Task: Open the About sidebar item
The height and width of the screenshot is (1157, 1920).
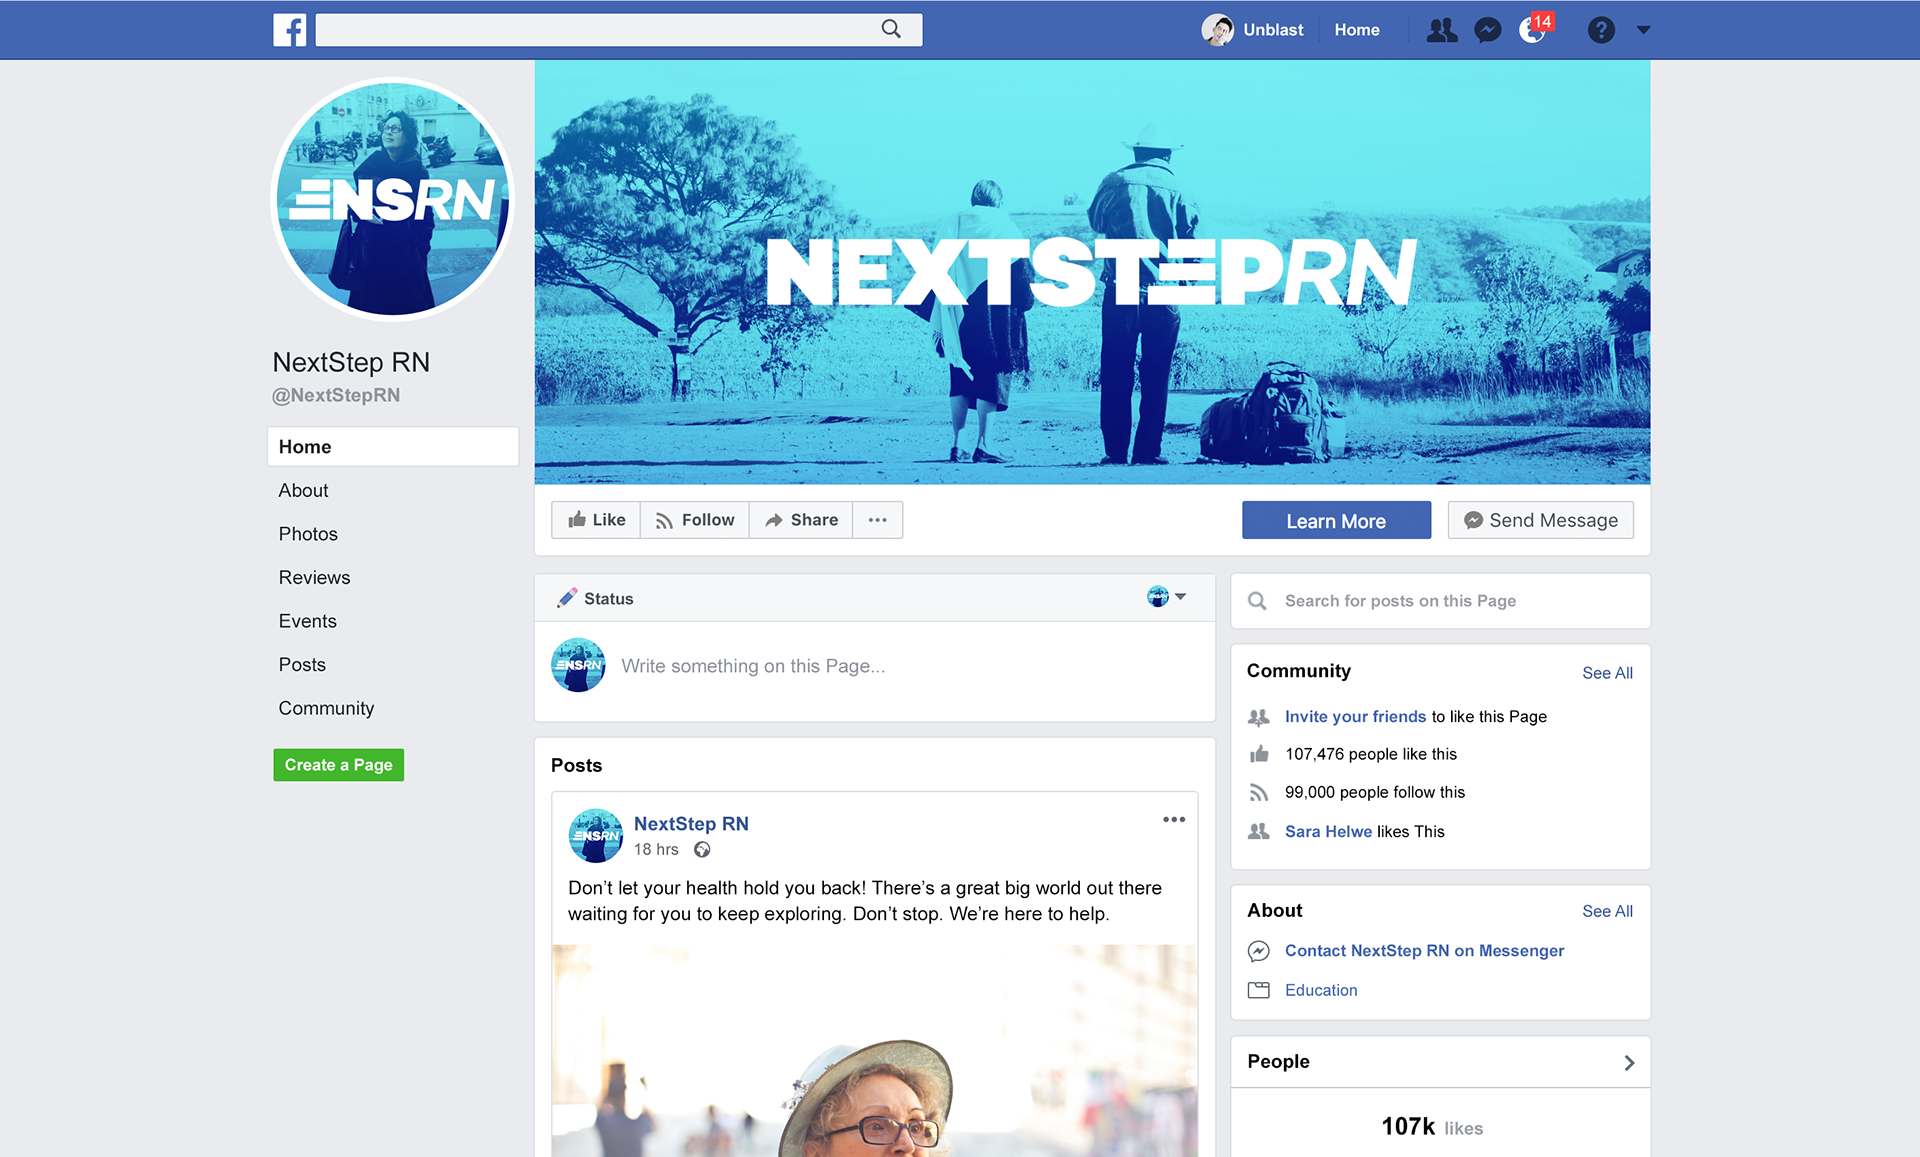Action: (303, 490)
